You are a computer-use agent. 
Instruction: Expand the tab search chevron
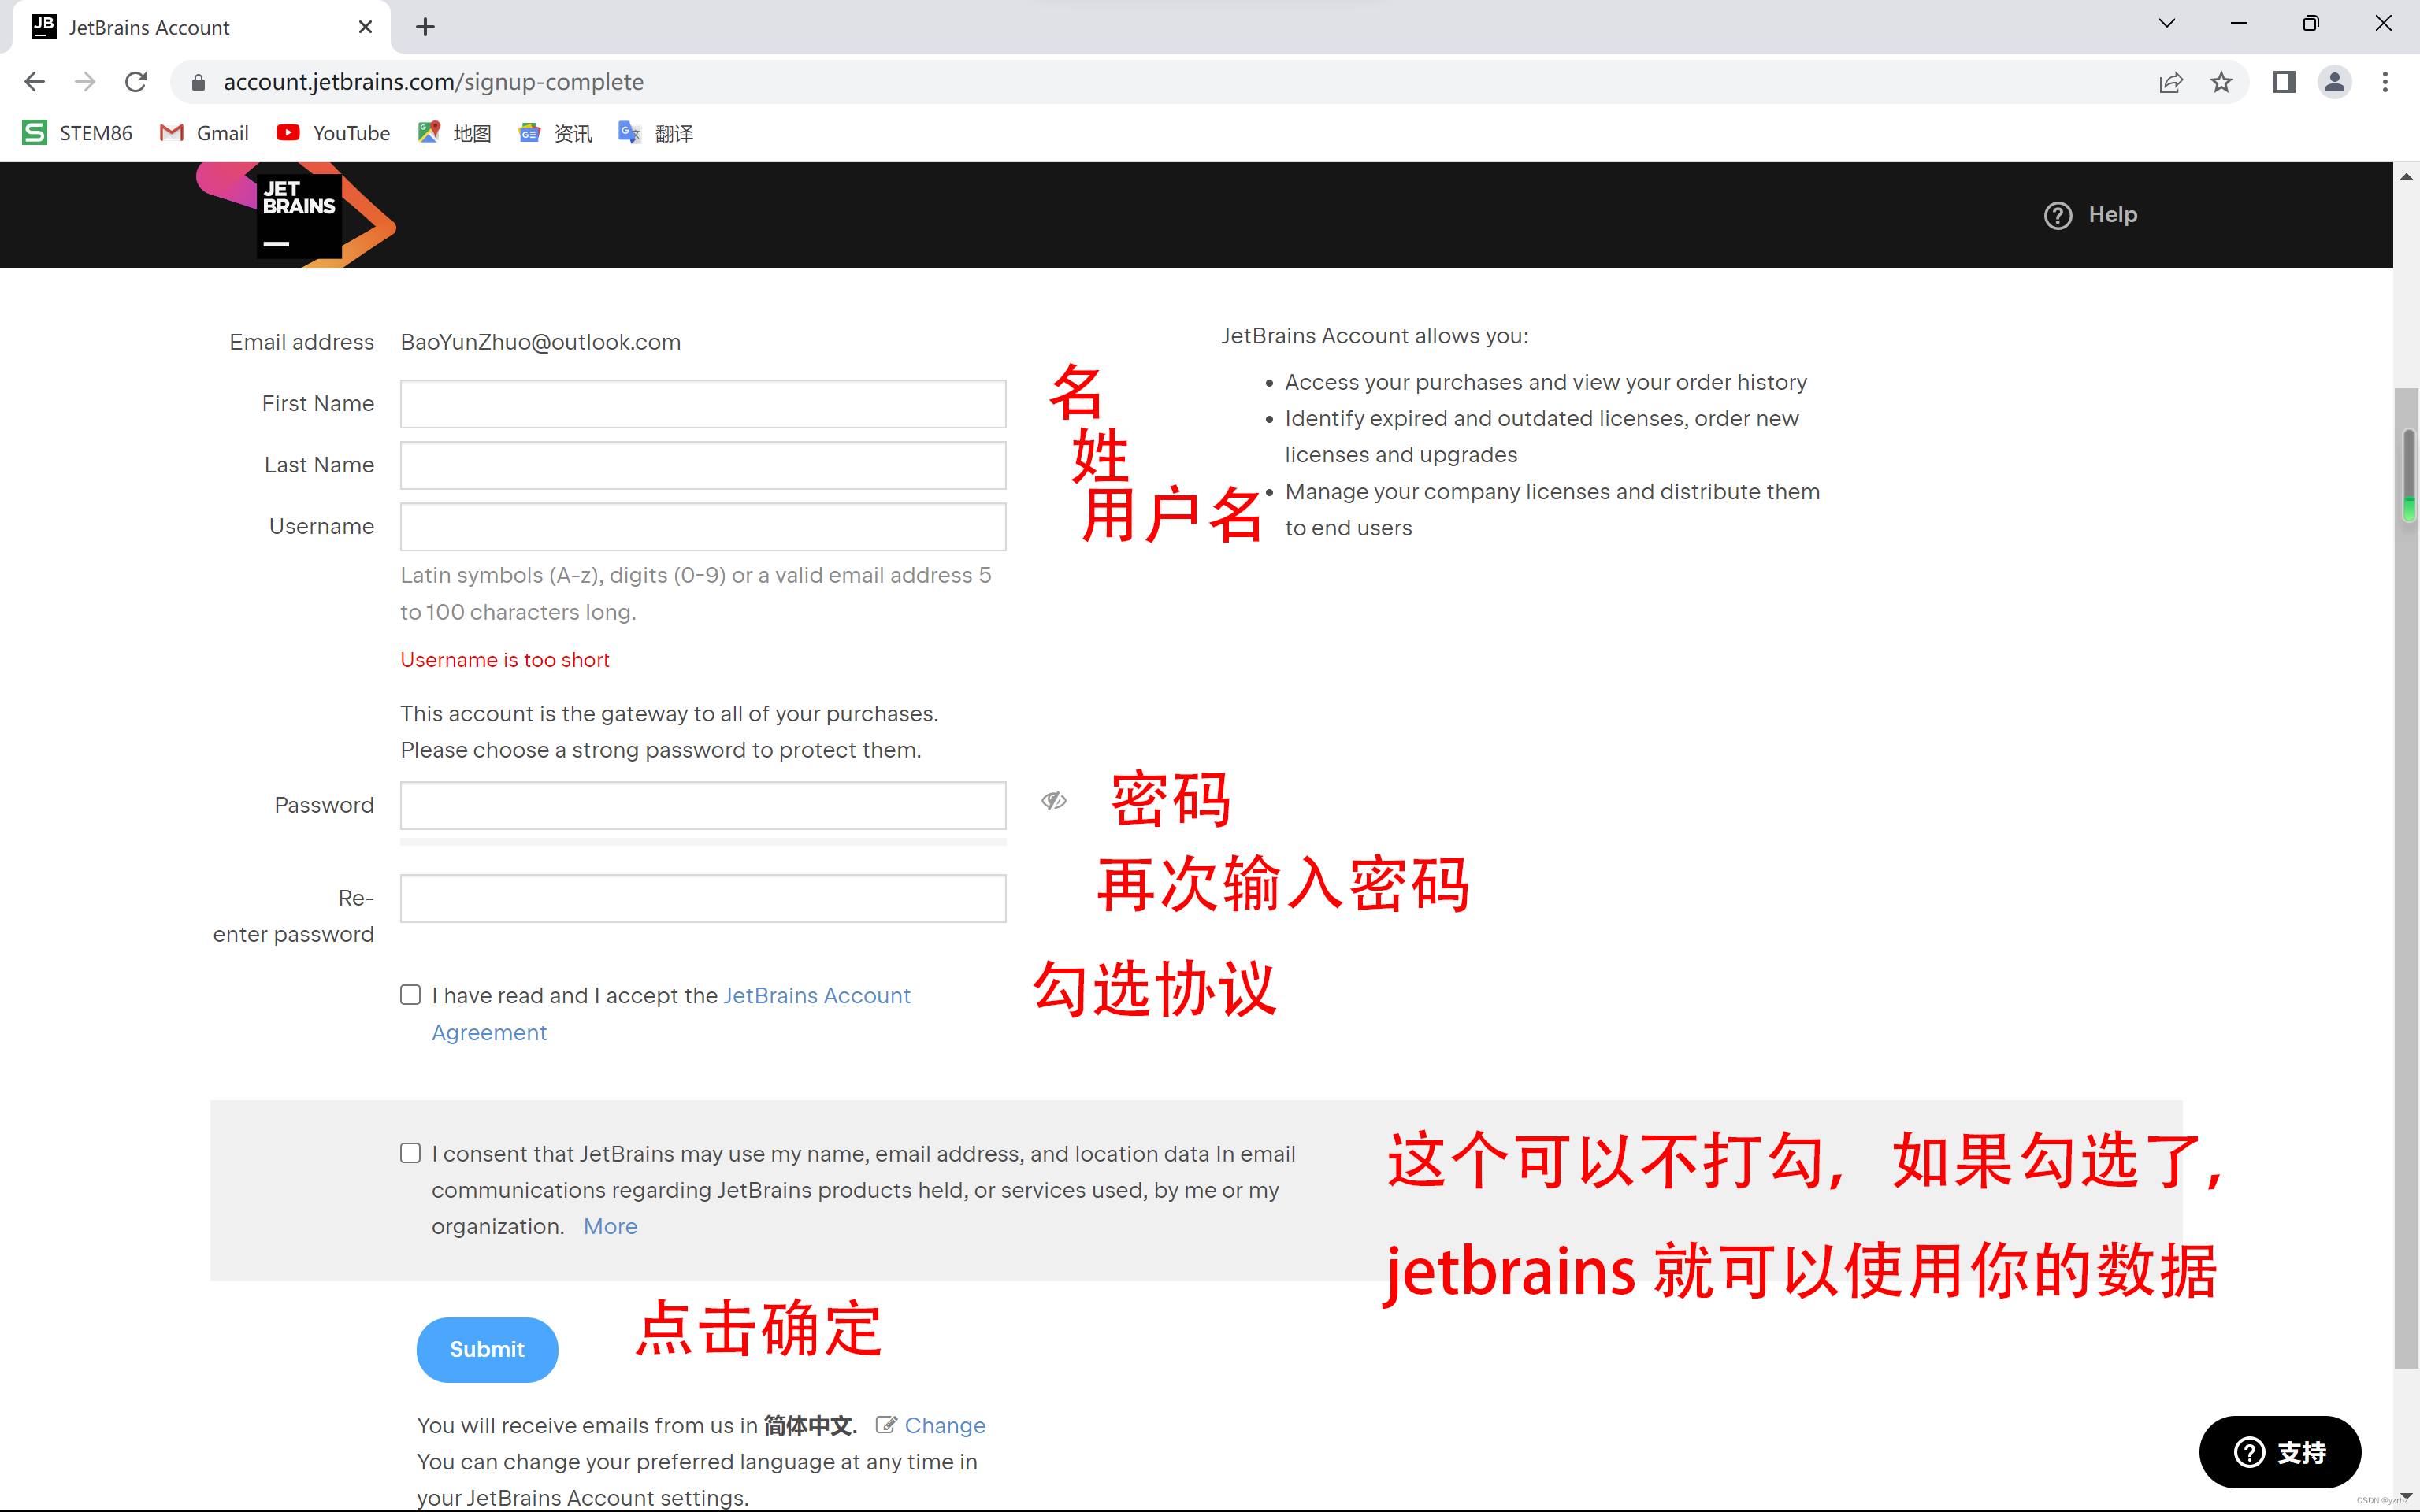pos(2166,24)
